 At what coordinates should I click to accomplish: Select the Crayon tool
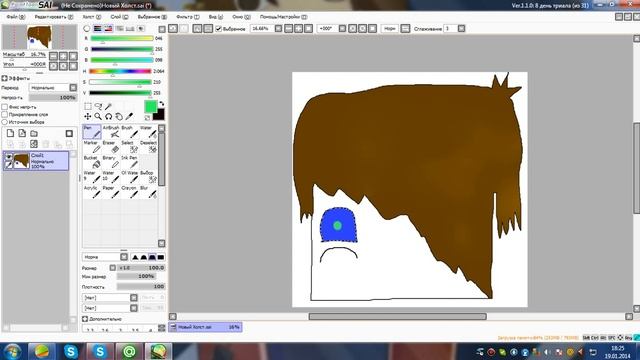coord(129,192)
